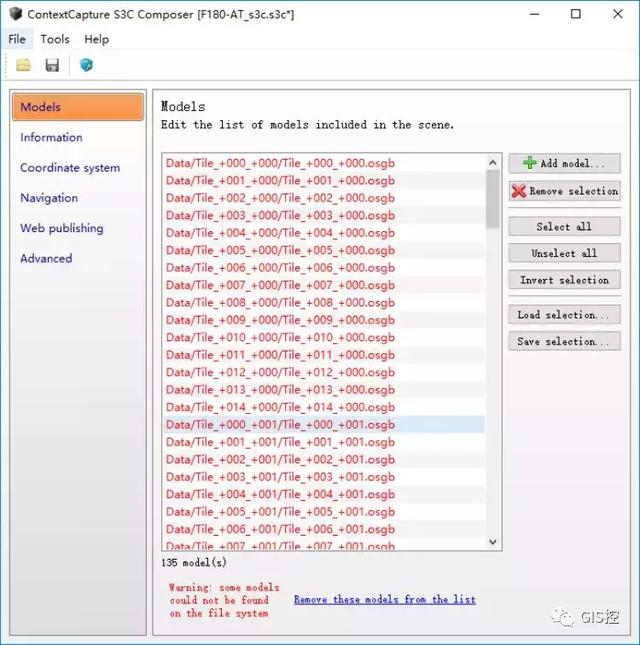Click the 135 model(s) count label
Image resolution: width=640 pixels, height=645 pixels.
tap(194, 562)
